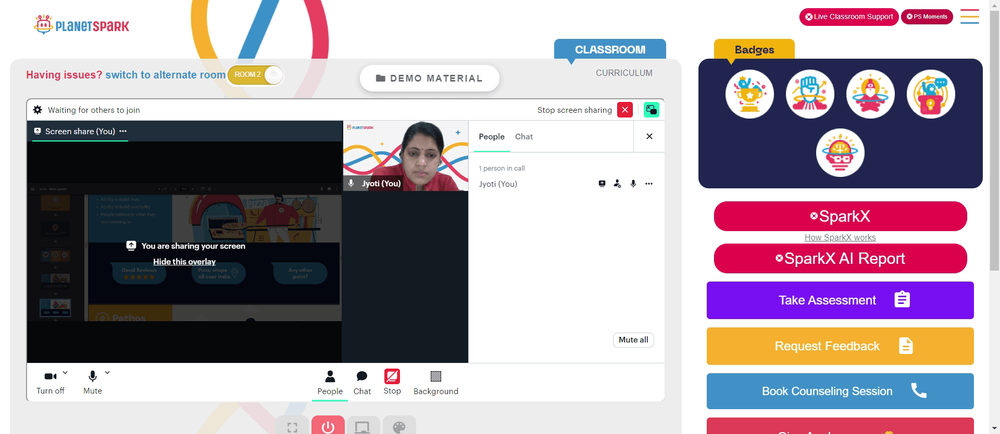1000x434 pixels.
Task: Open the Screen share (You) three-dot menu
Action: pyautogui.click(x=123, y=131)
